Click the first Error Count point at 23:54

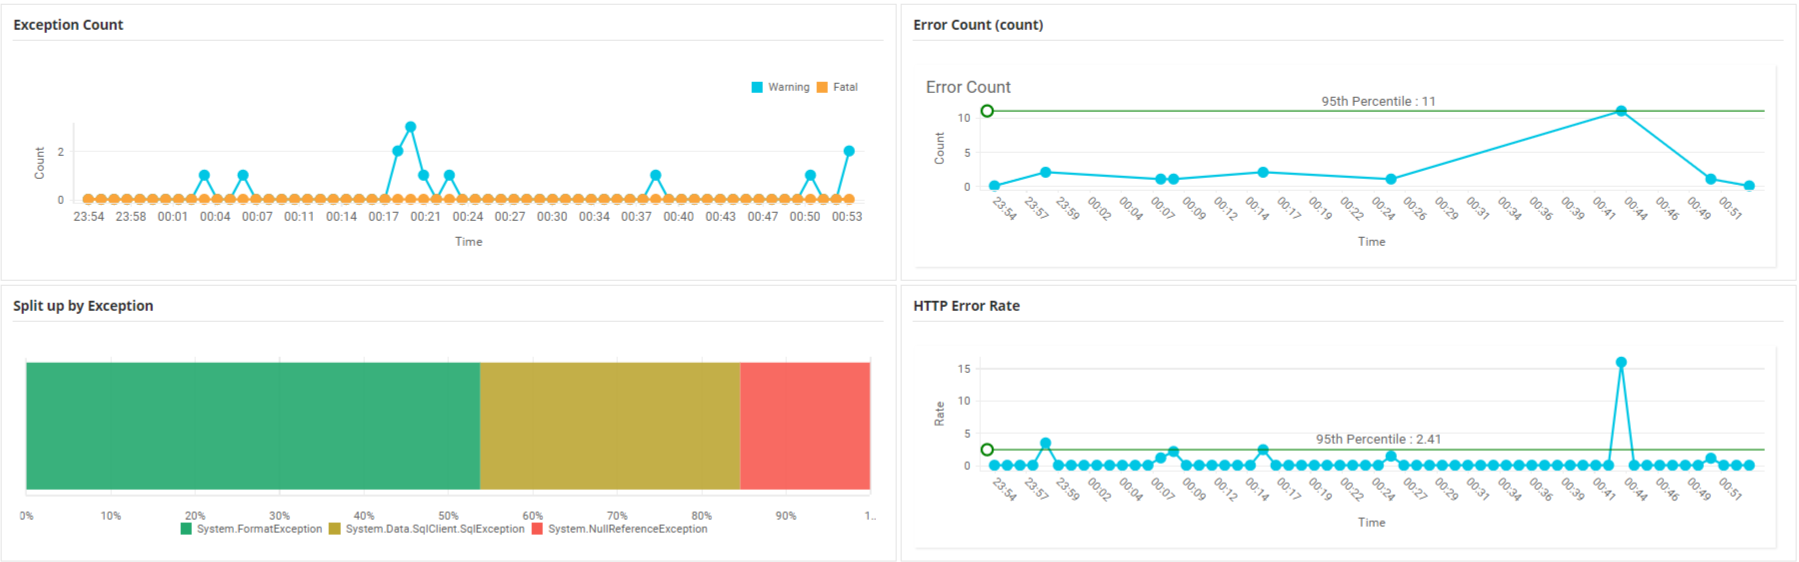coord(994,186)
